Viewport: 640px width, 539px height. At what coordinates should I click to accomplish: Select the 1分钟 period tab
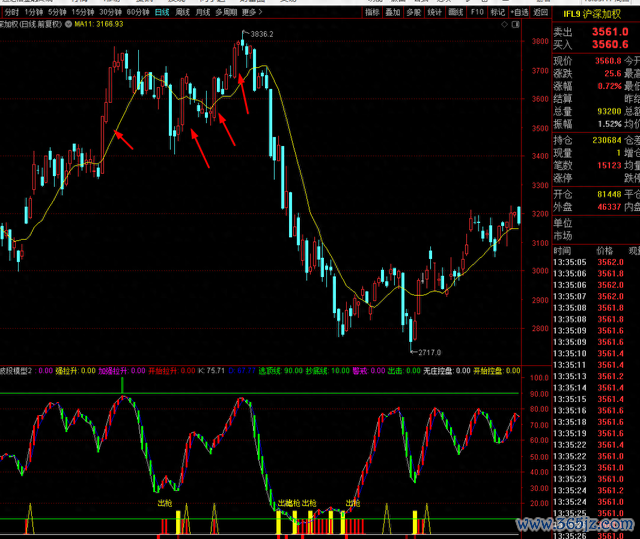point(34,12)
